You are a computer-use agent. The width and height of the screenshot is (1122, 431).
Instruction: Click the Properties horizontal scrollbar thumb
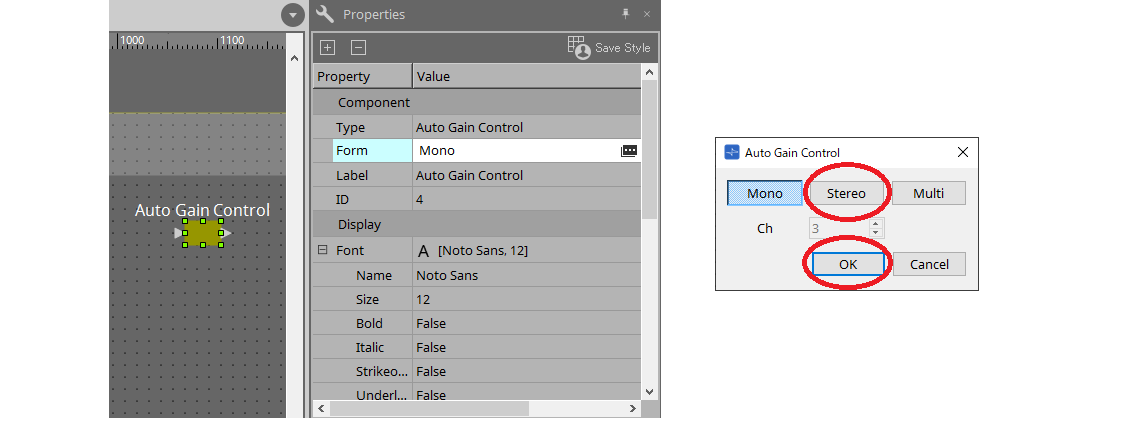coord(429,408)
